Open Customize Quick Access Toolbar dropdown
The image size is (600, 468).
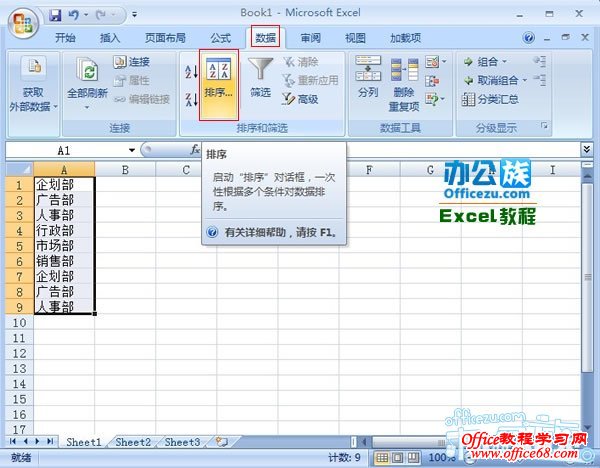point(135,15)
